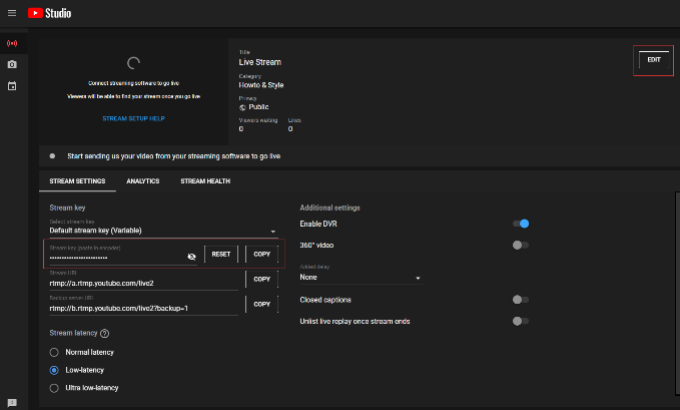The width and height of the screenshot is (680, 410).
Task: Open the Added delay dropdown
Action: [360, 278]
